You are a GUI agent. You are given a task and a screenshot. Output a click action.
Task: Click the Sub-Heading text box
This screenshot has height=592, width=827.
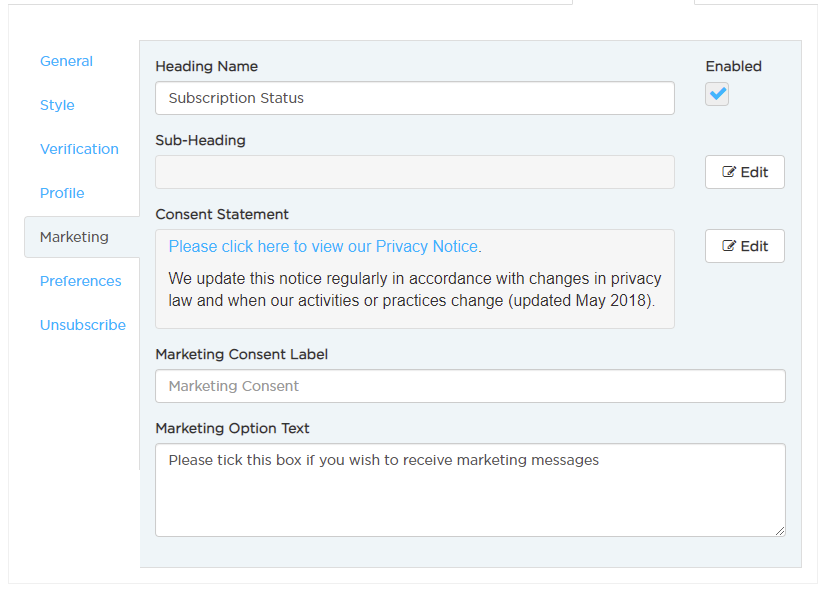click(415, 172)
